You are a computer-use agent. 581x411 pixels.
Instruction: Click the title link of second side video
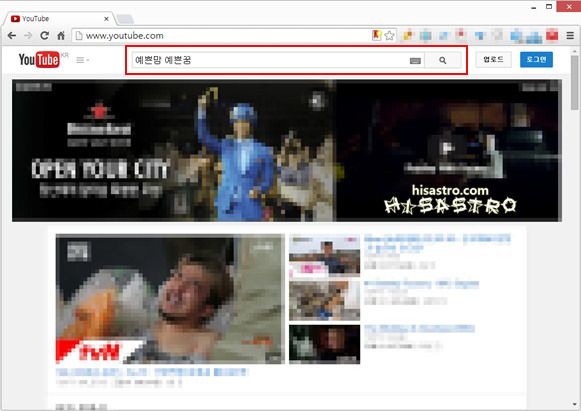421,284
